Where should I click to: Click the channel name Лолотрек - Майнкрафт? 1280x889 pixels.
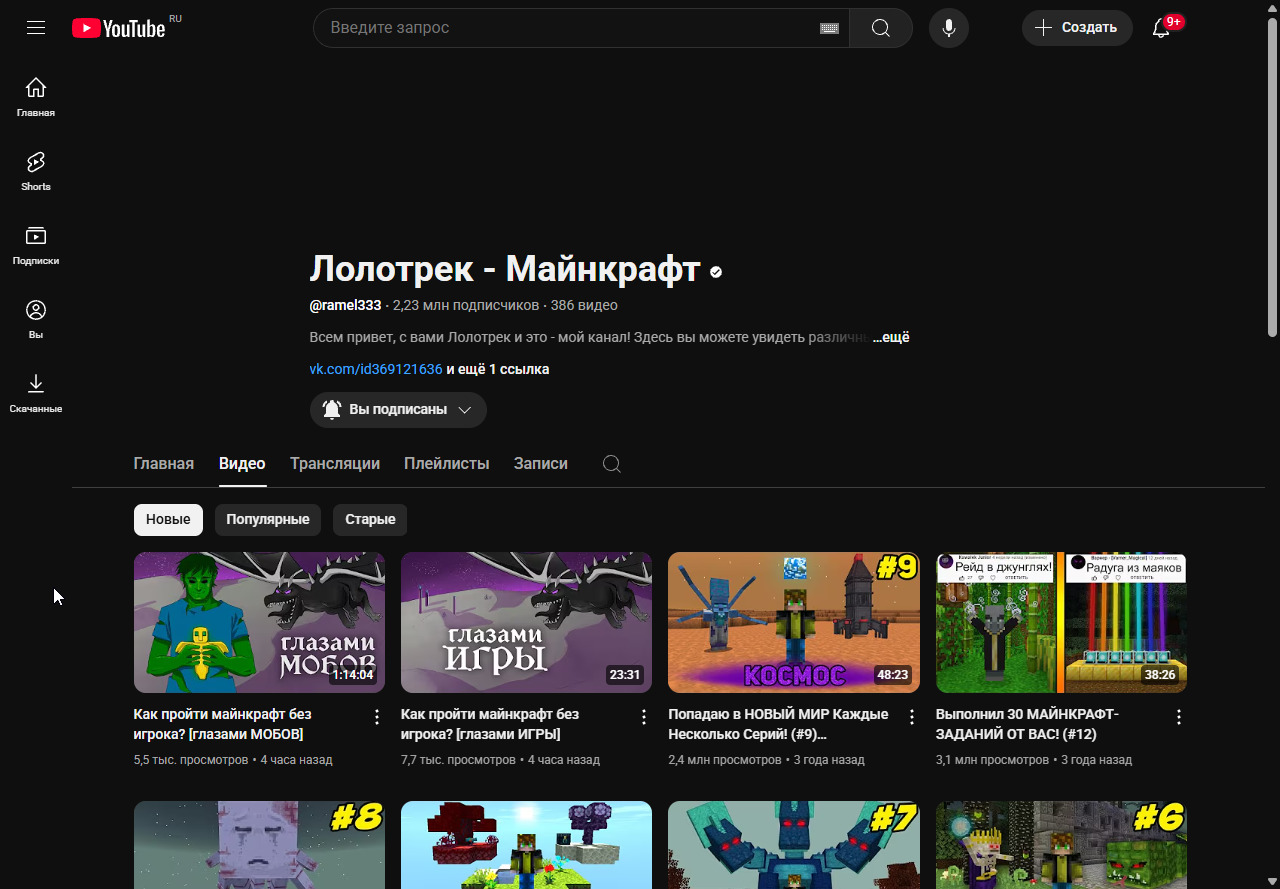pyautogui.click(x=505, y=269)
